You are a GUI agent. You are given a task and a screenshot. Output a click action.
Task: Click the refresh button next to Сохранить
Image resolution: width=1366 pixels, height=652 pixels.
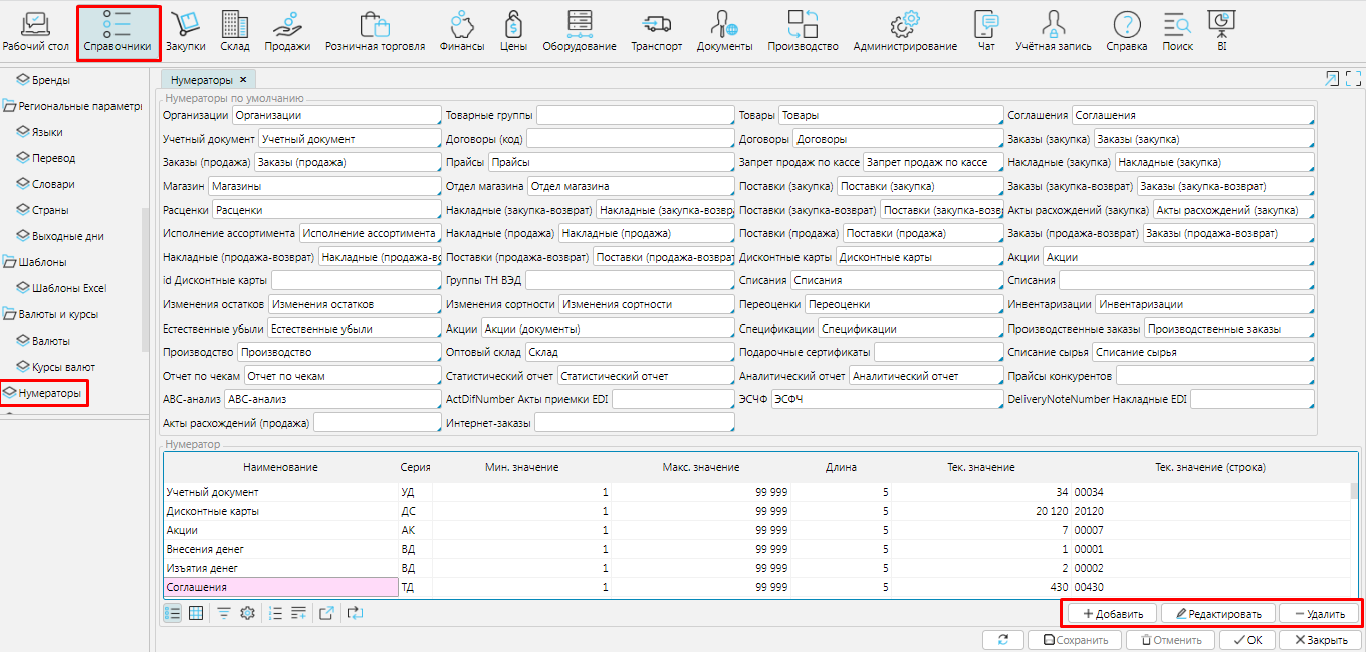click(x=1003, y=640)
